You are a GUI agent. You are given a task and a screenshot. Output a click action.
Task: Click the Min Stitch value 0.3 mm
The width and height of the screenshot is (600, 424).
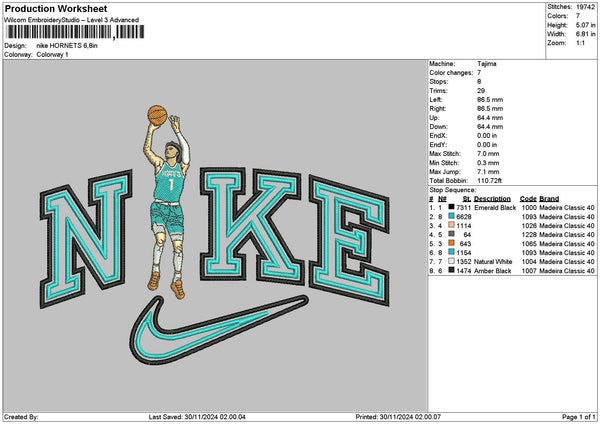[488, 163]
